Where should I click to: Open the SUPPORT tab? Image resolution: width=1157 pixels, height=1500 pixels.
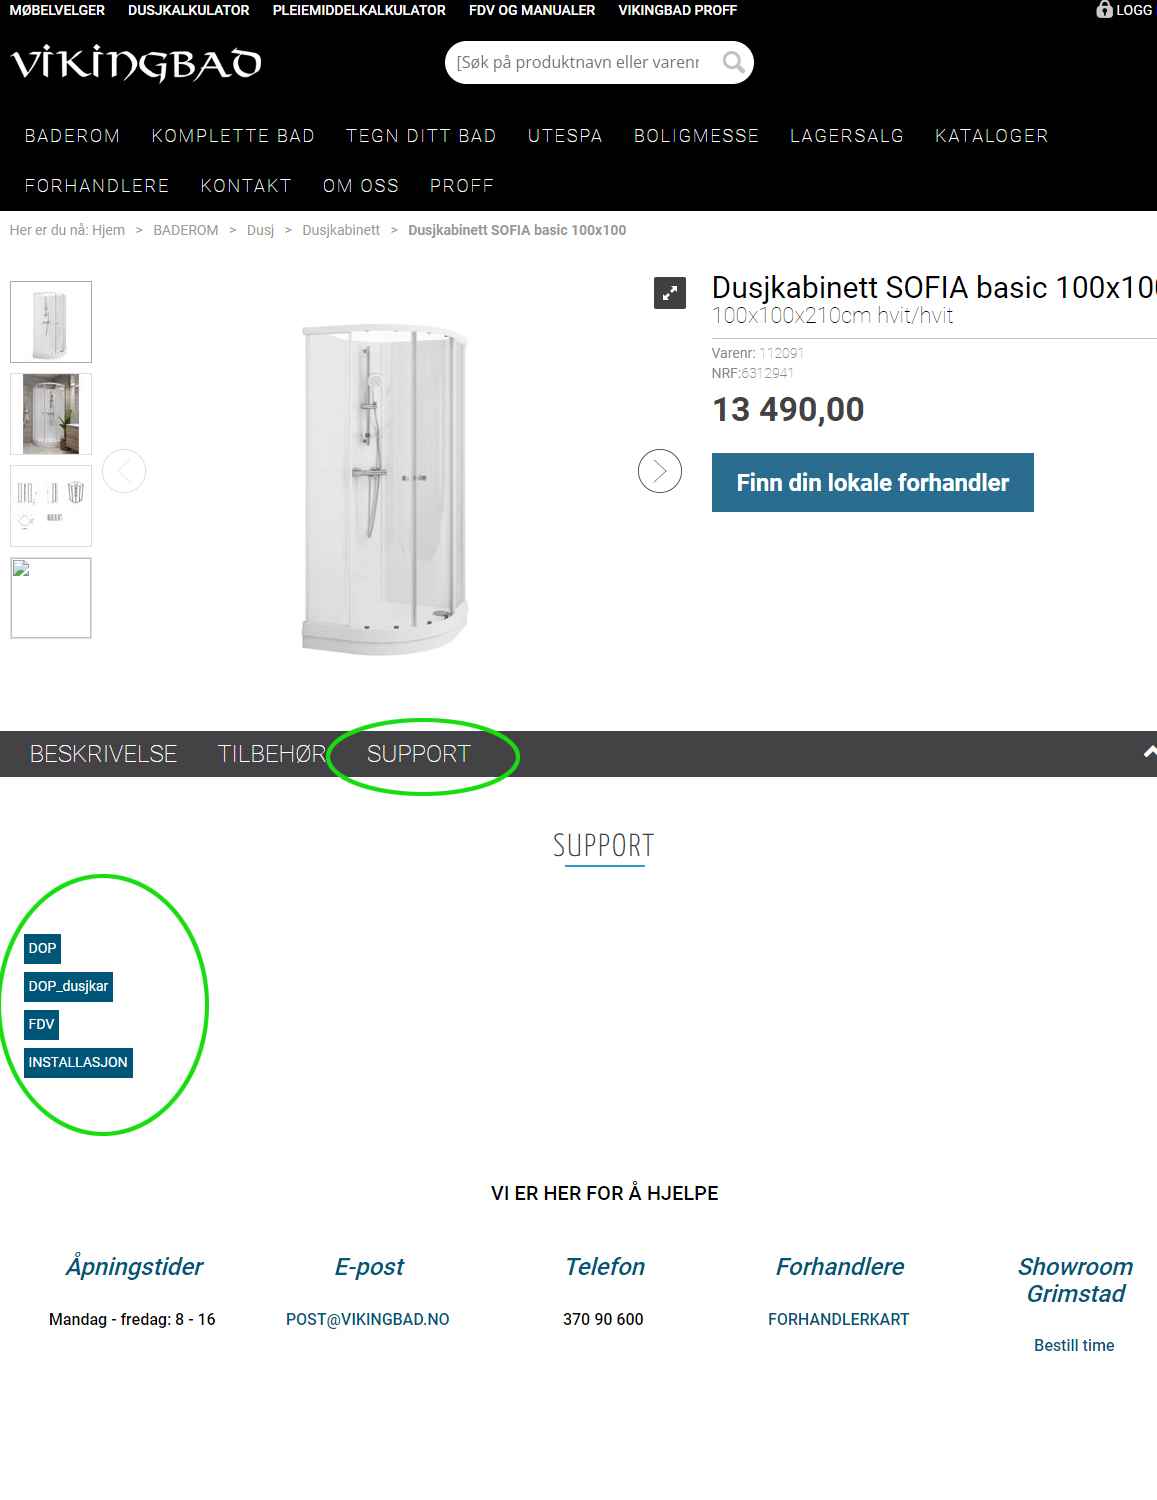(x=418, y=754)
